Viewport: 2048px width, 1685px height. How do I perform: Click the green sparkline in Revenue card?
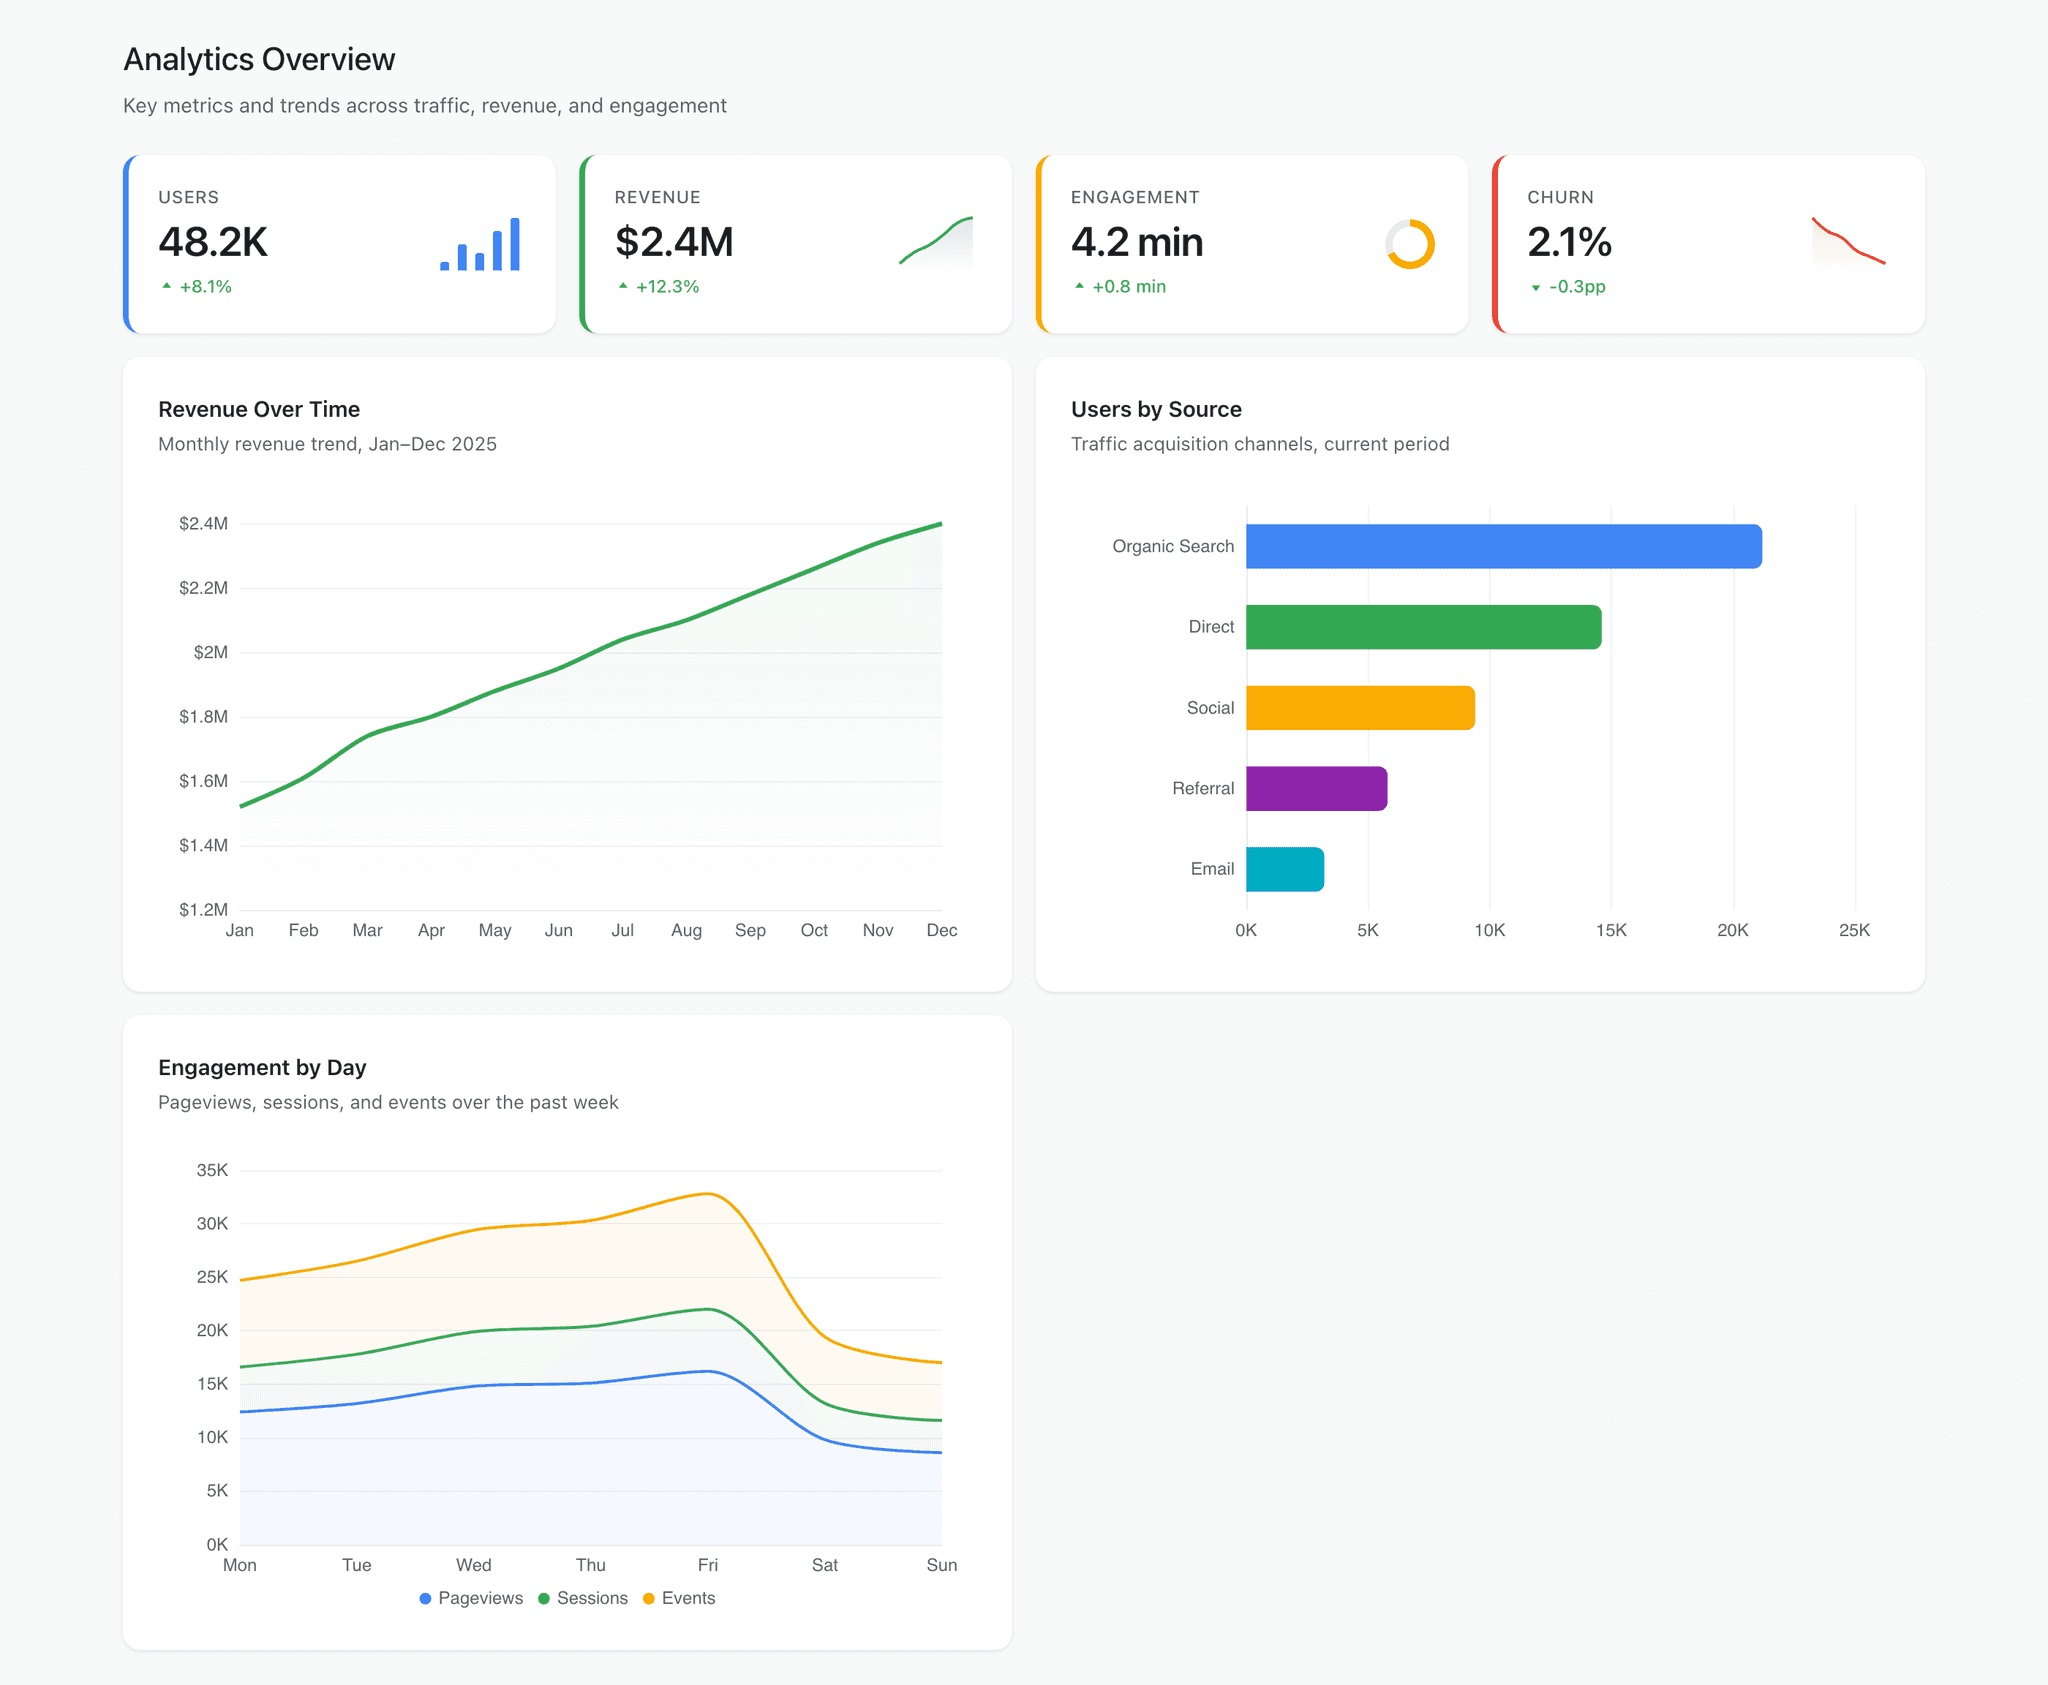coord(936,243)
